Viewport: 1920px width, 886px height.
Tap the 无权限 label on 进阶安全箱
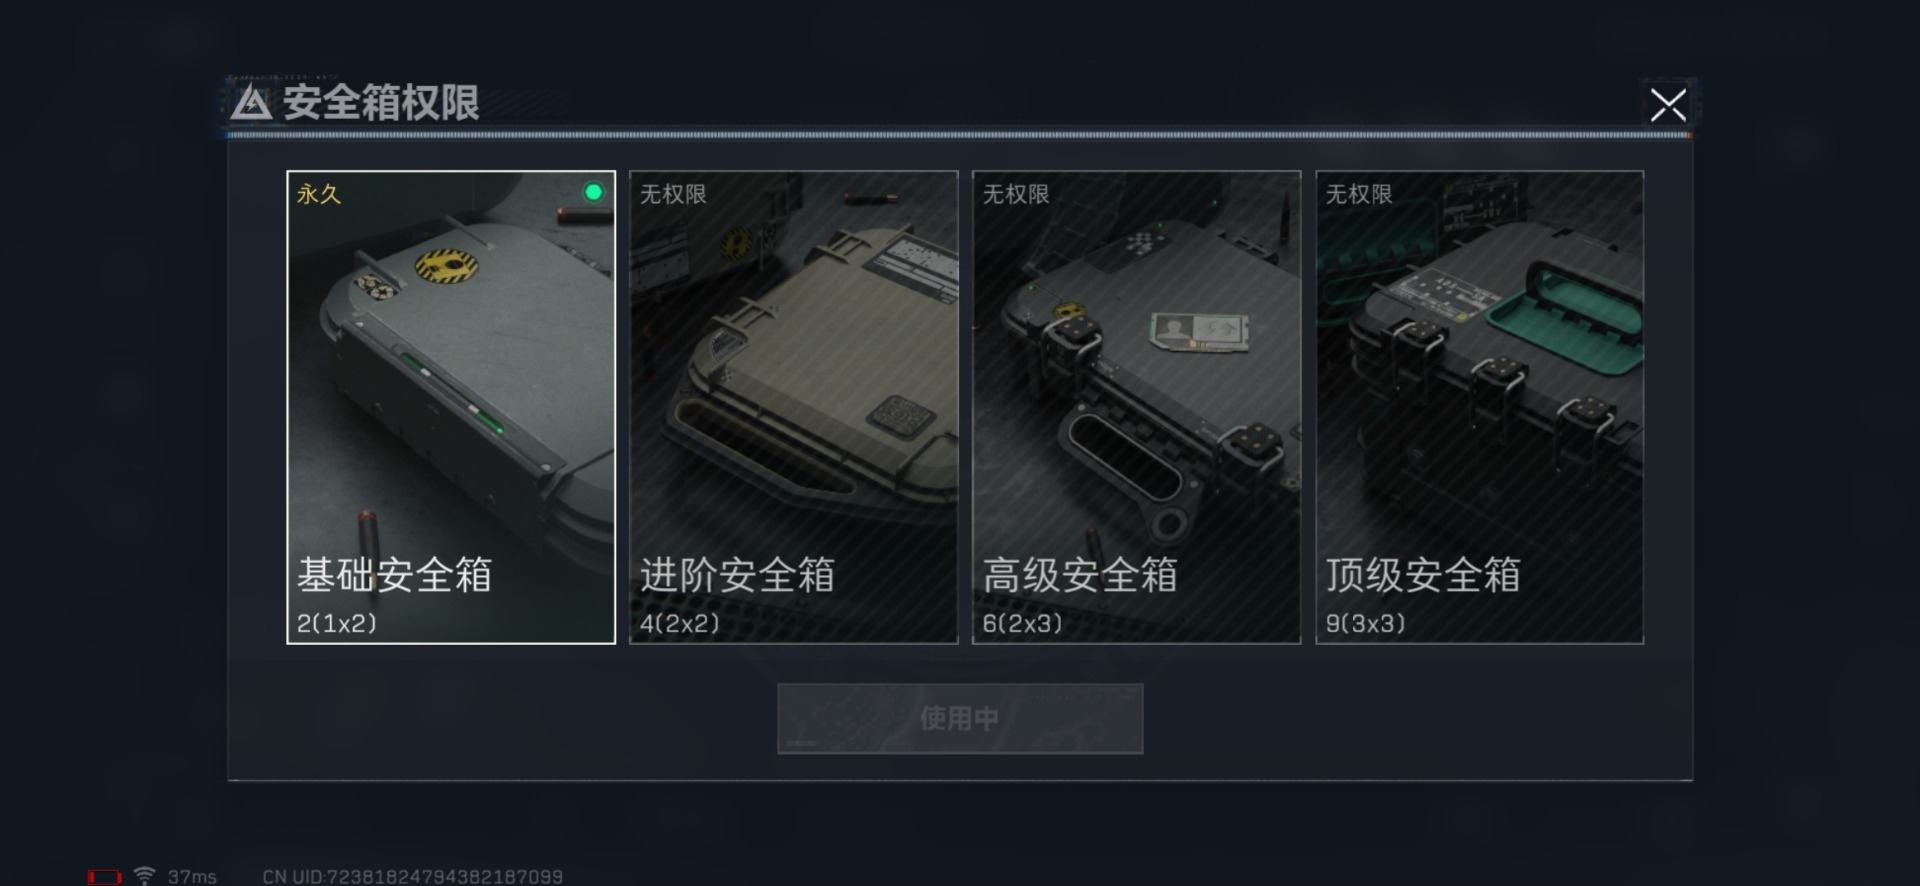coord(673,194)
